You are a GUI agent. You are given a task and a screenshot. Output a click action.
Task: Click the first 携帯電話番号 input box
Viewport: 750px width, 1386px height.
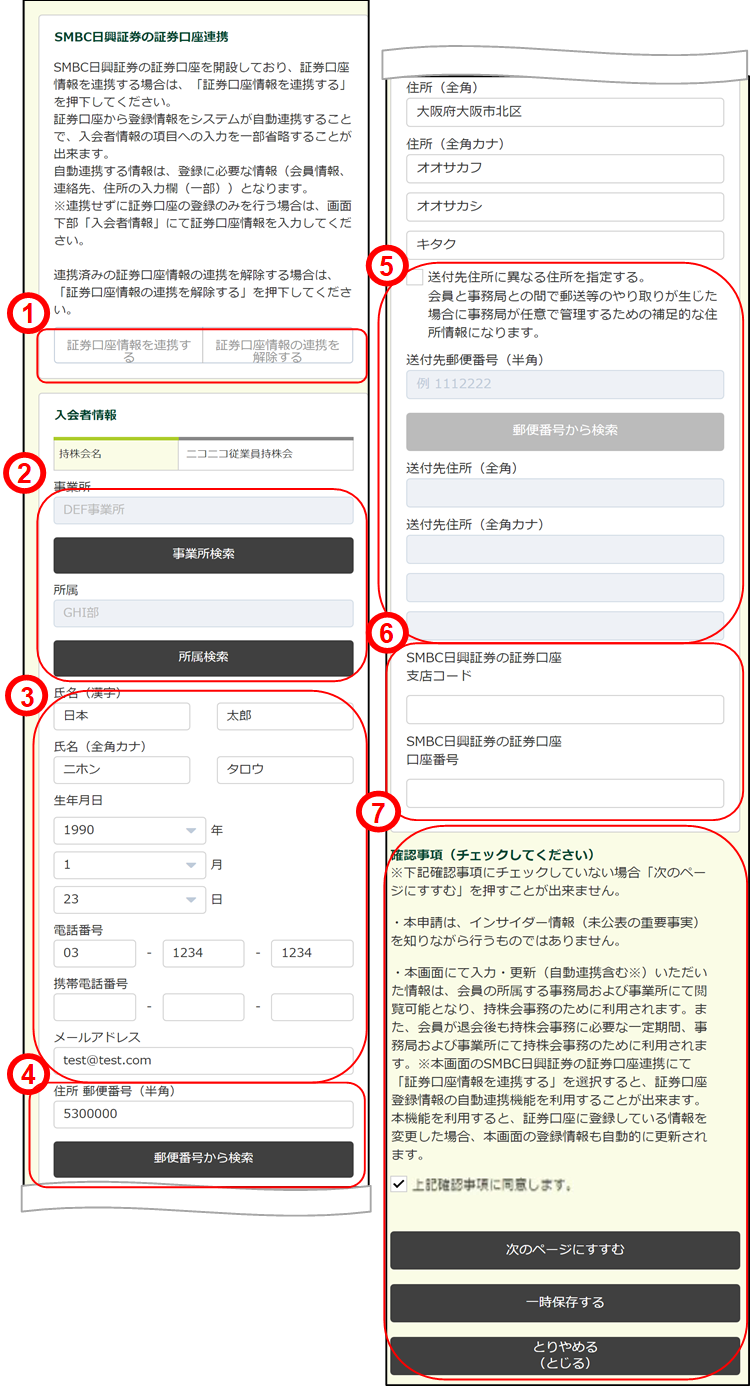pos(94,1007)
